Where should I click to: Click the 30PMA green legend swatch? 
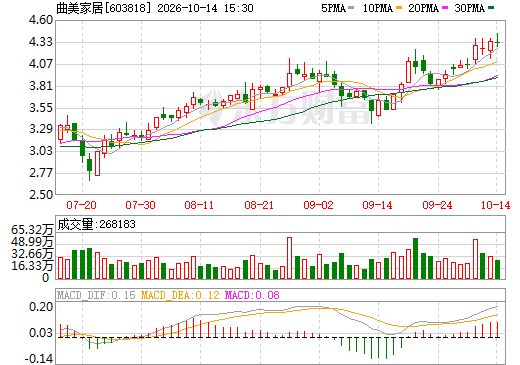tap(491, 8)
